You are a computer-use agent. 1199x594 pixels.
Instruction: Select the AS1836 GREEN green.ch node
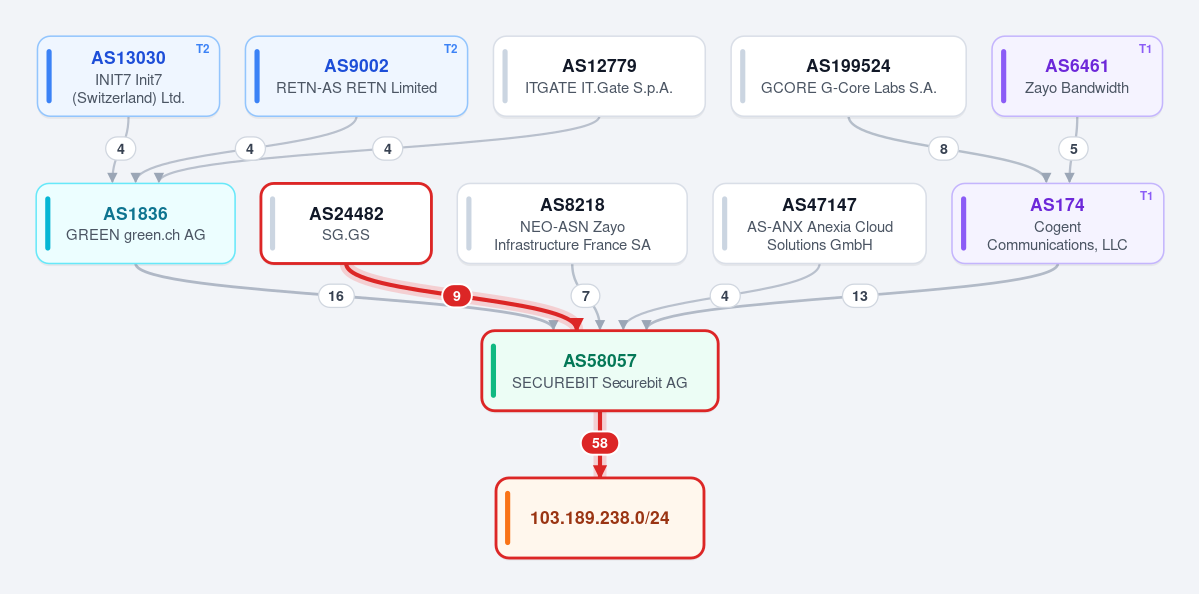point(135,223)
